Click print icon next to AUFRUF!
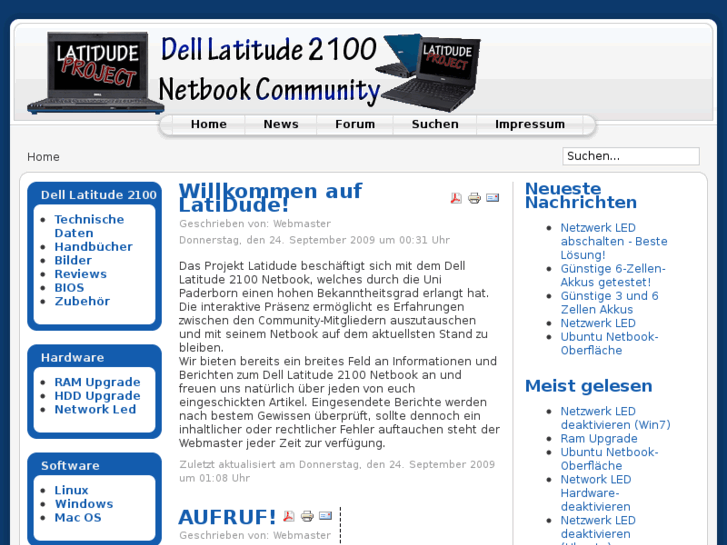727x545 pixels. click(307, 516)
